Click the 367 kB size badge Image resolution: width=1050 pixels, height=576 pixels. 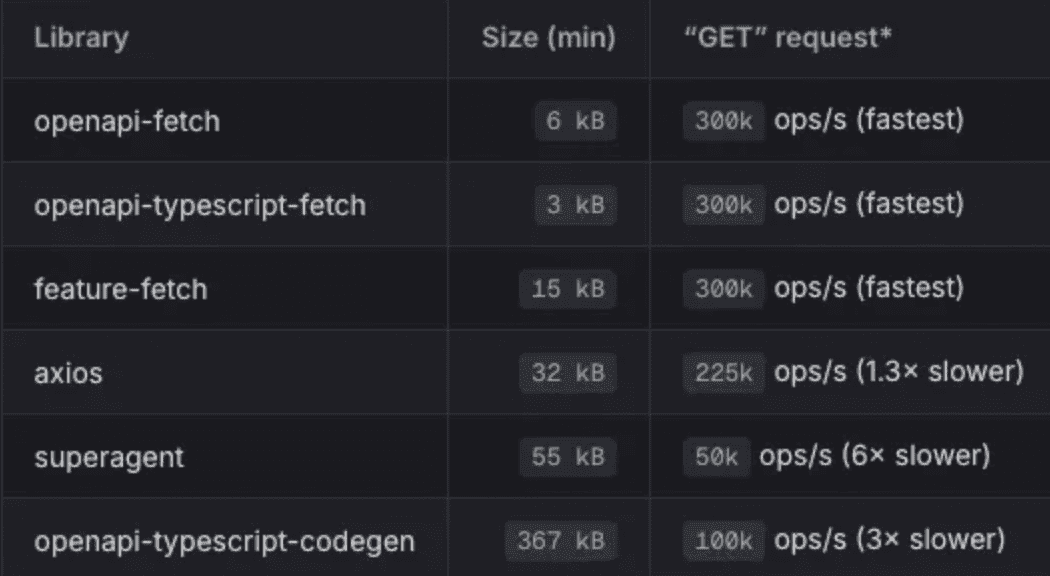[x=561, y=542]
